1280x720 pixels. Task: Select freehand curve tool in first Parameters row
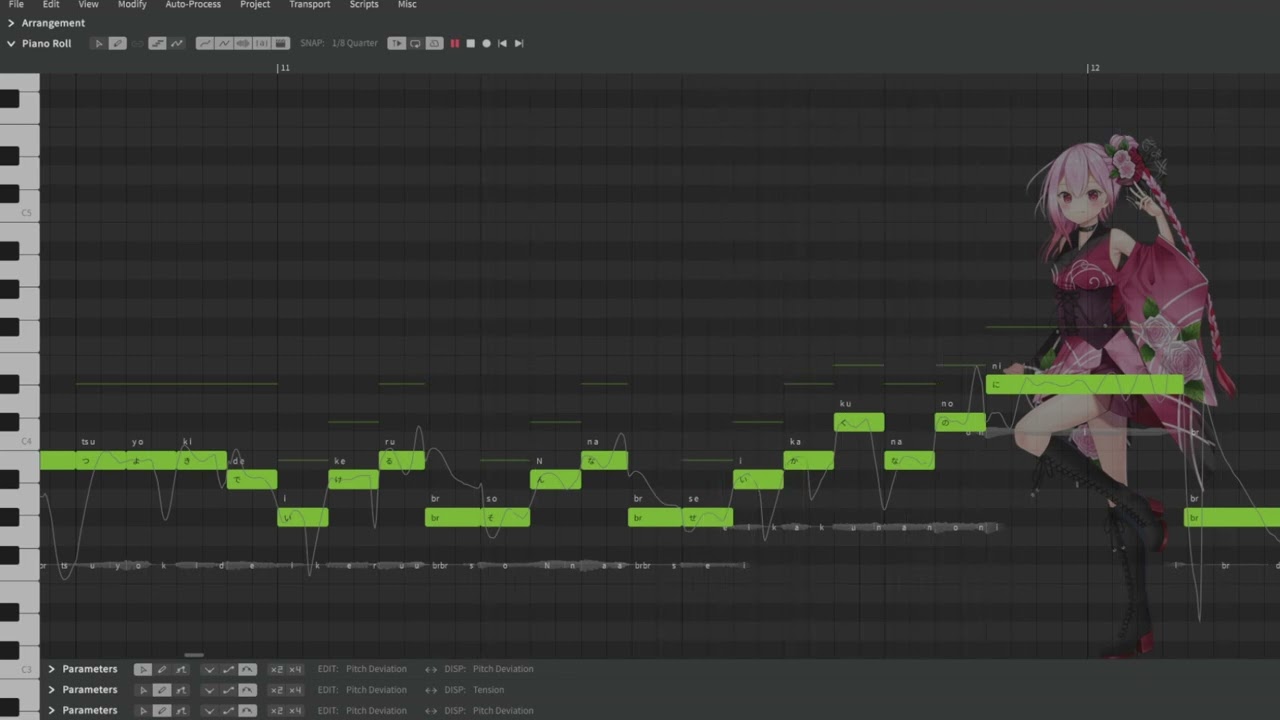pos(181,669)
